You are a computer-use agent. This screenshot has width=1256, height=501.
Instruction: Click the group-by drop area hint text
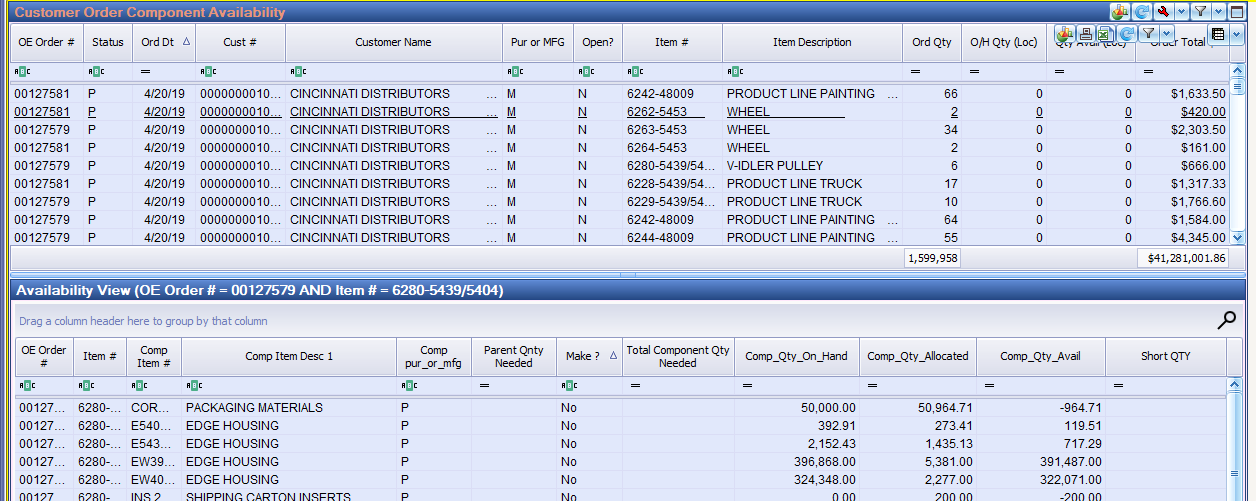point(143,321)
